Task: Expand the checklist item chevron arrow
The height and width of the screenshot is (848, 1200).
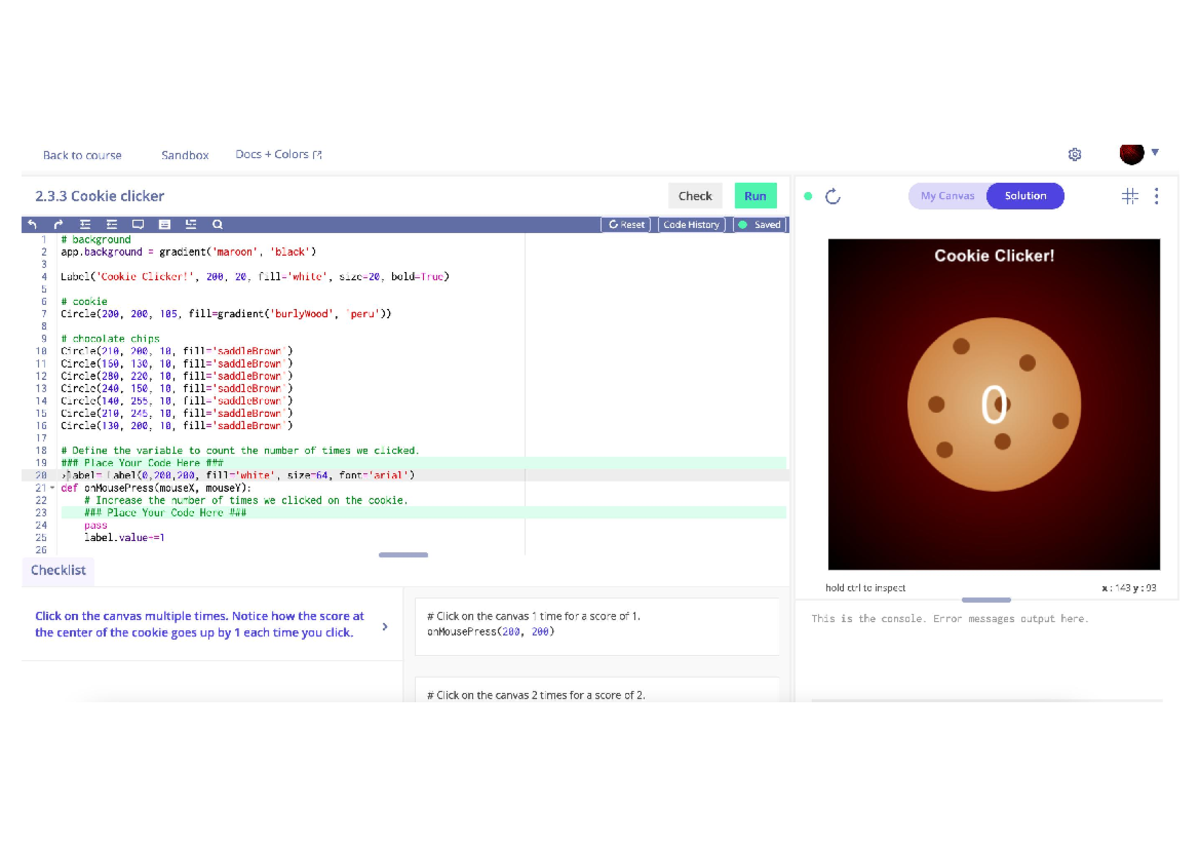Action: 385,627
